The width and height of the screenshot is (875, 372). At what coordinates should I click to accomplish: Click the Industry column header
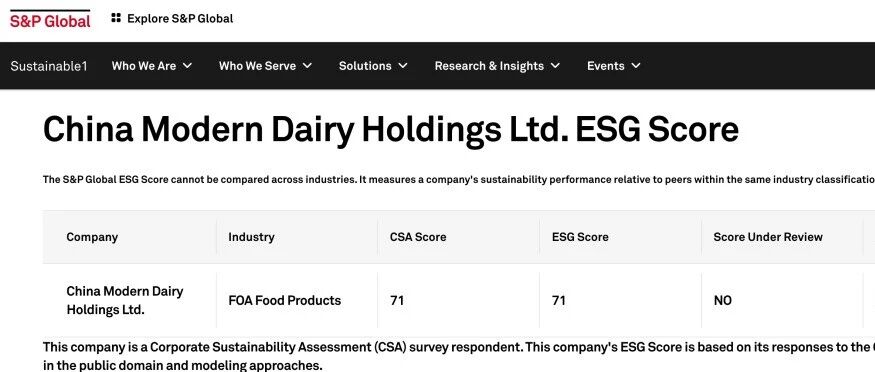[251, 237]
